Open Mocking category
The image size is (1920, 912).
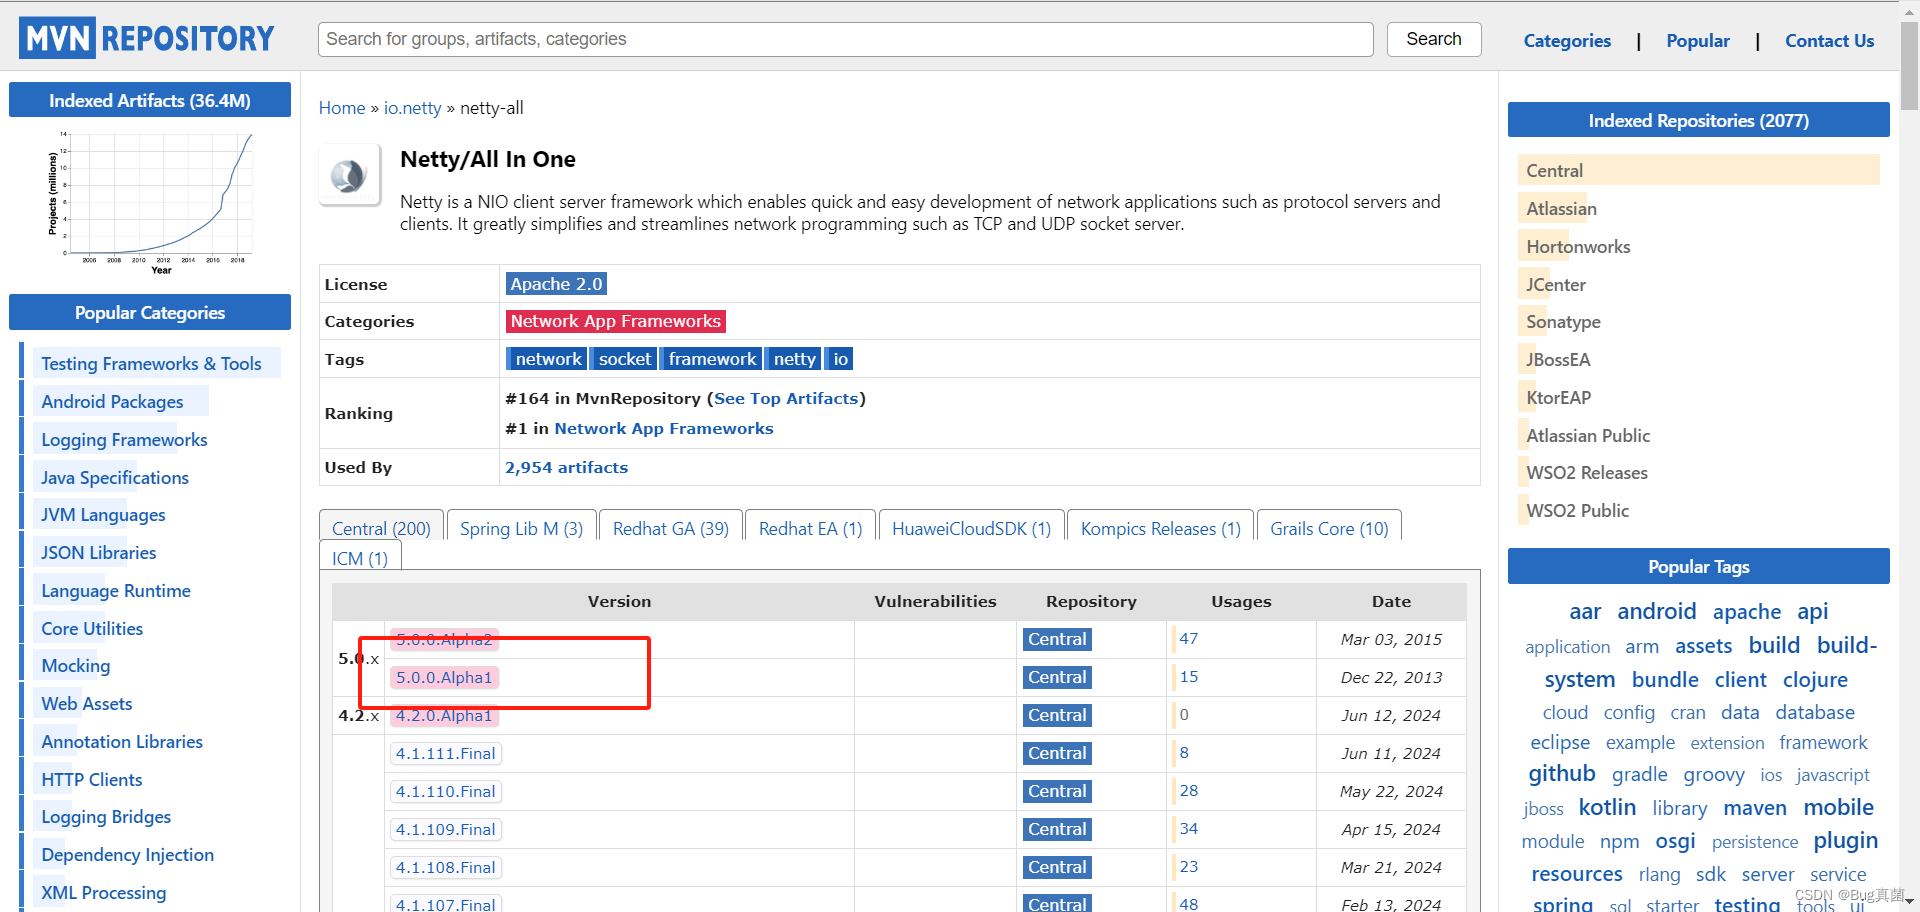tap(75, 666)
